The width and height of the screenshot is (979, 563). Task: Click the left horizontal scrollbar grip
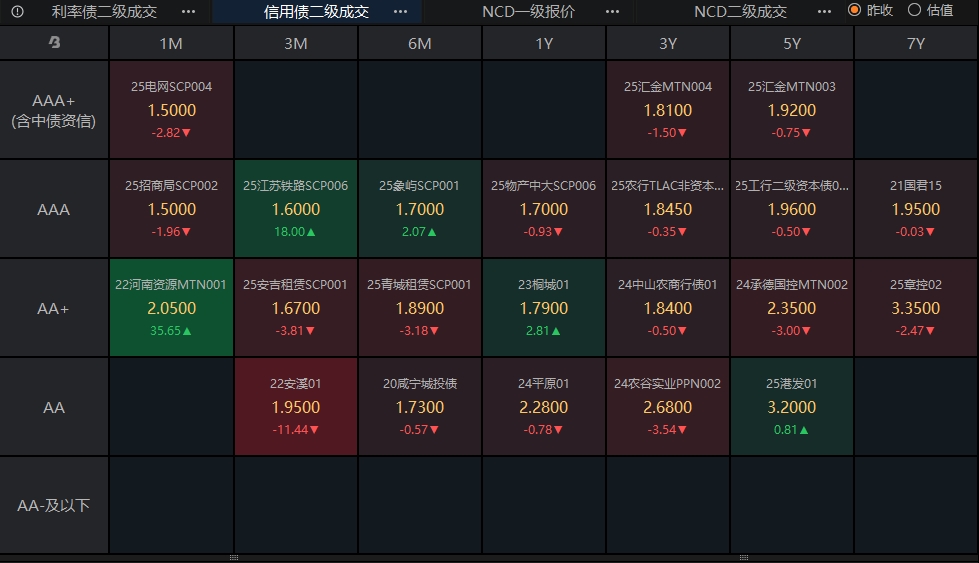click(x=234, y=557)
